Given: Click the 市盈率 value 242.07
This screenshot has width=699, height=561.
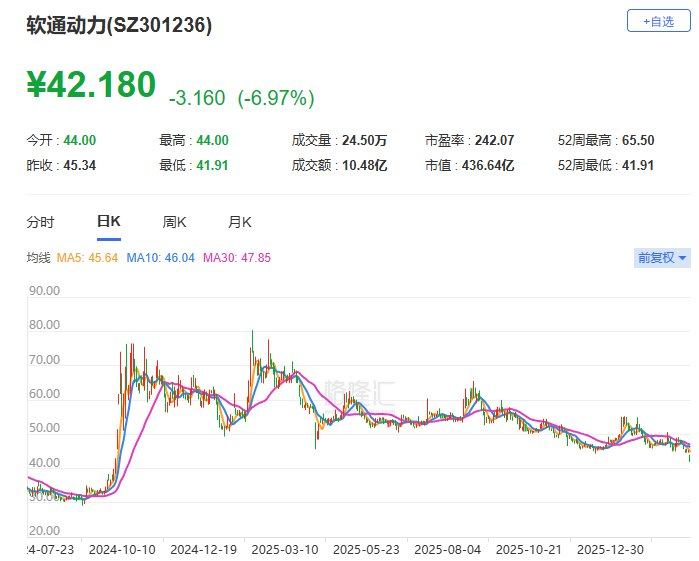Looking at the screenshot, I should tap(494, 140).
